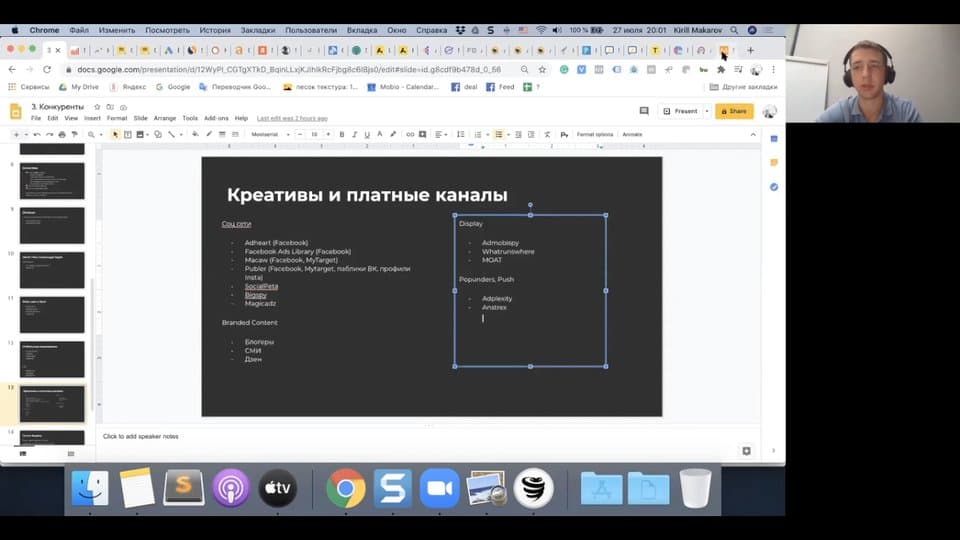Open the fill color picker
Image resolution: width=960 pixels, height=540 pixels.
(x=195, y=135)
